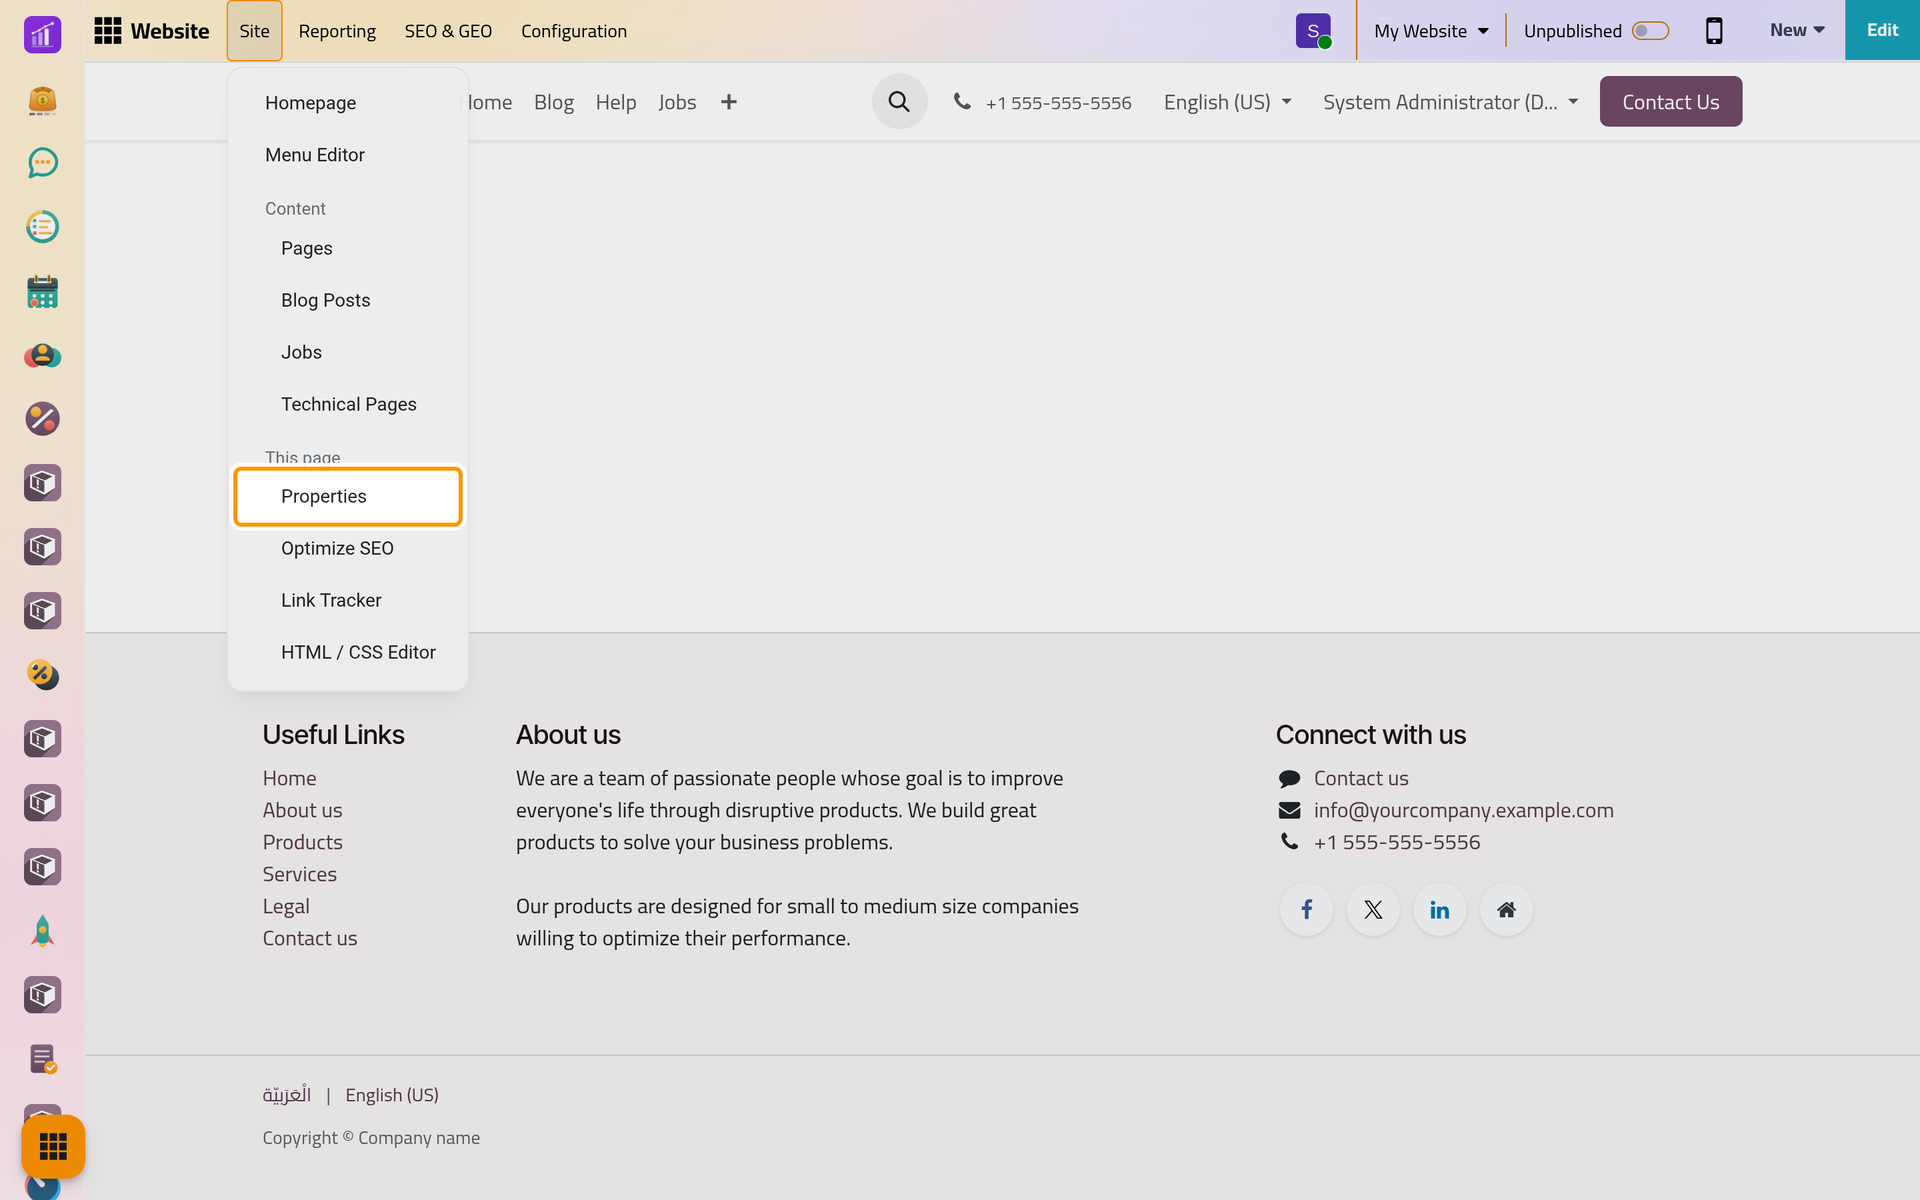Click the Legal link in footer
1920x1200 pixels.
[286, 906]
